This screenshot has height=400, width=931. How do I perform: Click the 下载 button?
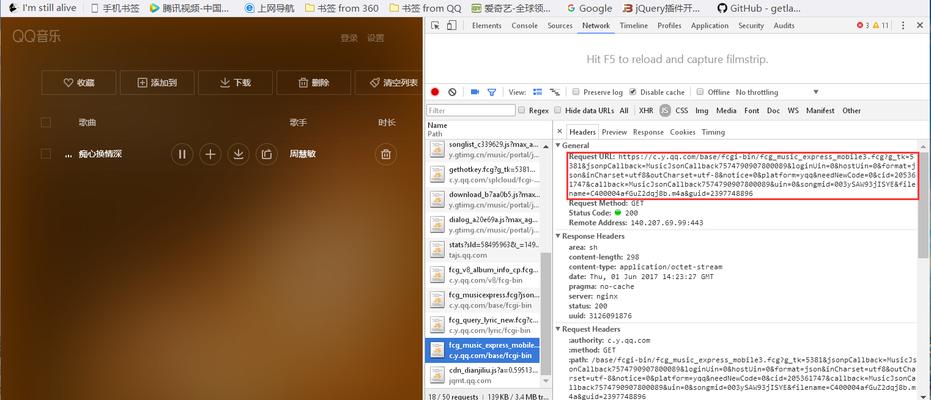coord(235,82)
